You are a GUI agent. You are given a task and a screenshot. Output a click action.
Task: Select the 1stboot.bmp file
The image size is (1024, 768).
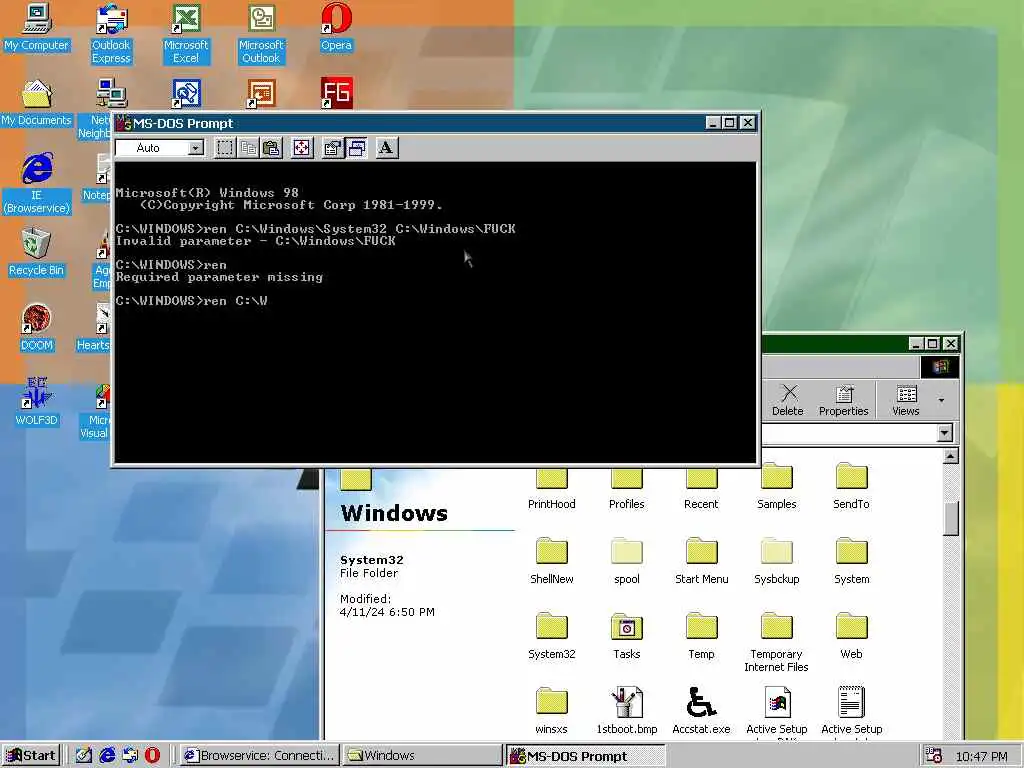[x=627, y=712]
